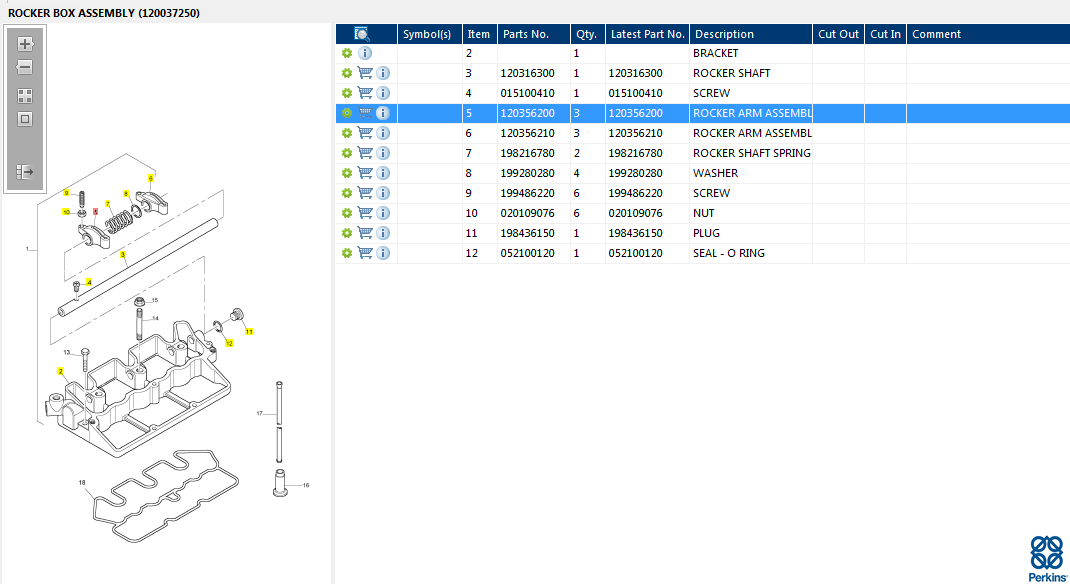This screenshot has height=584, width=1070.
Task: Zoom out of the parts diagram
Action: [x=25, y=67]
